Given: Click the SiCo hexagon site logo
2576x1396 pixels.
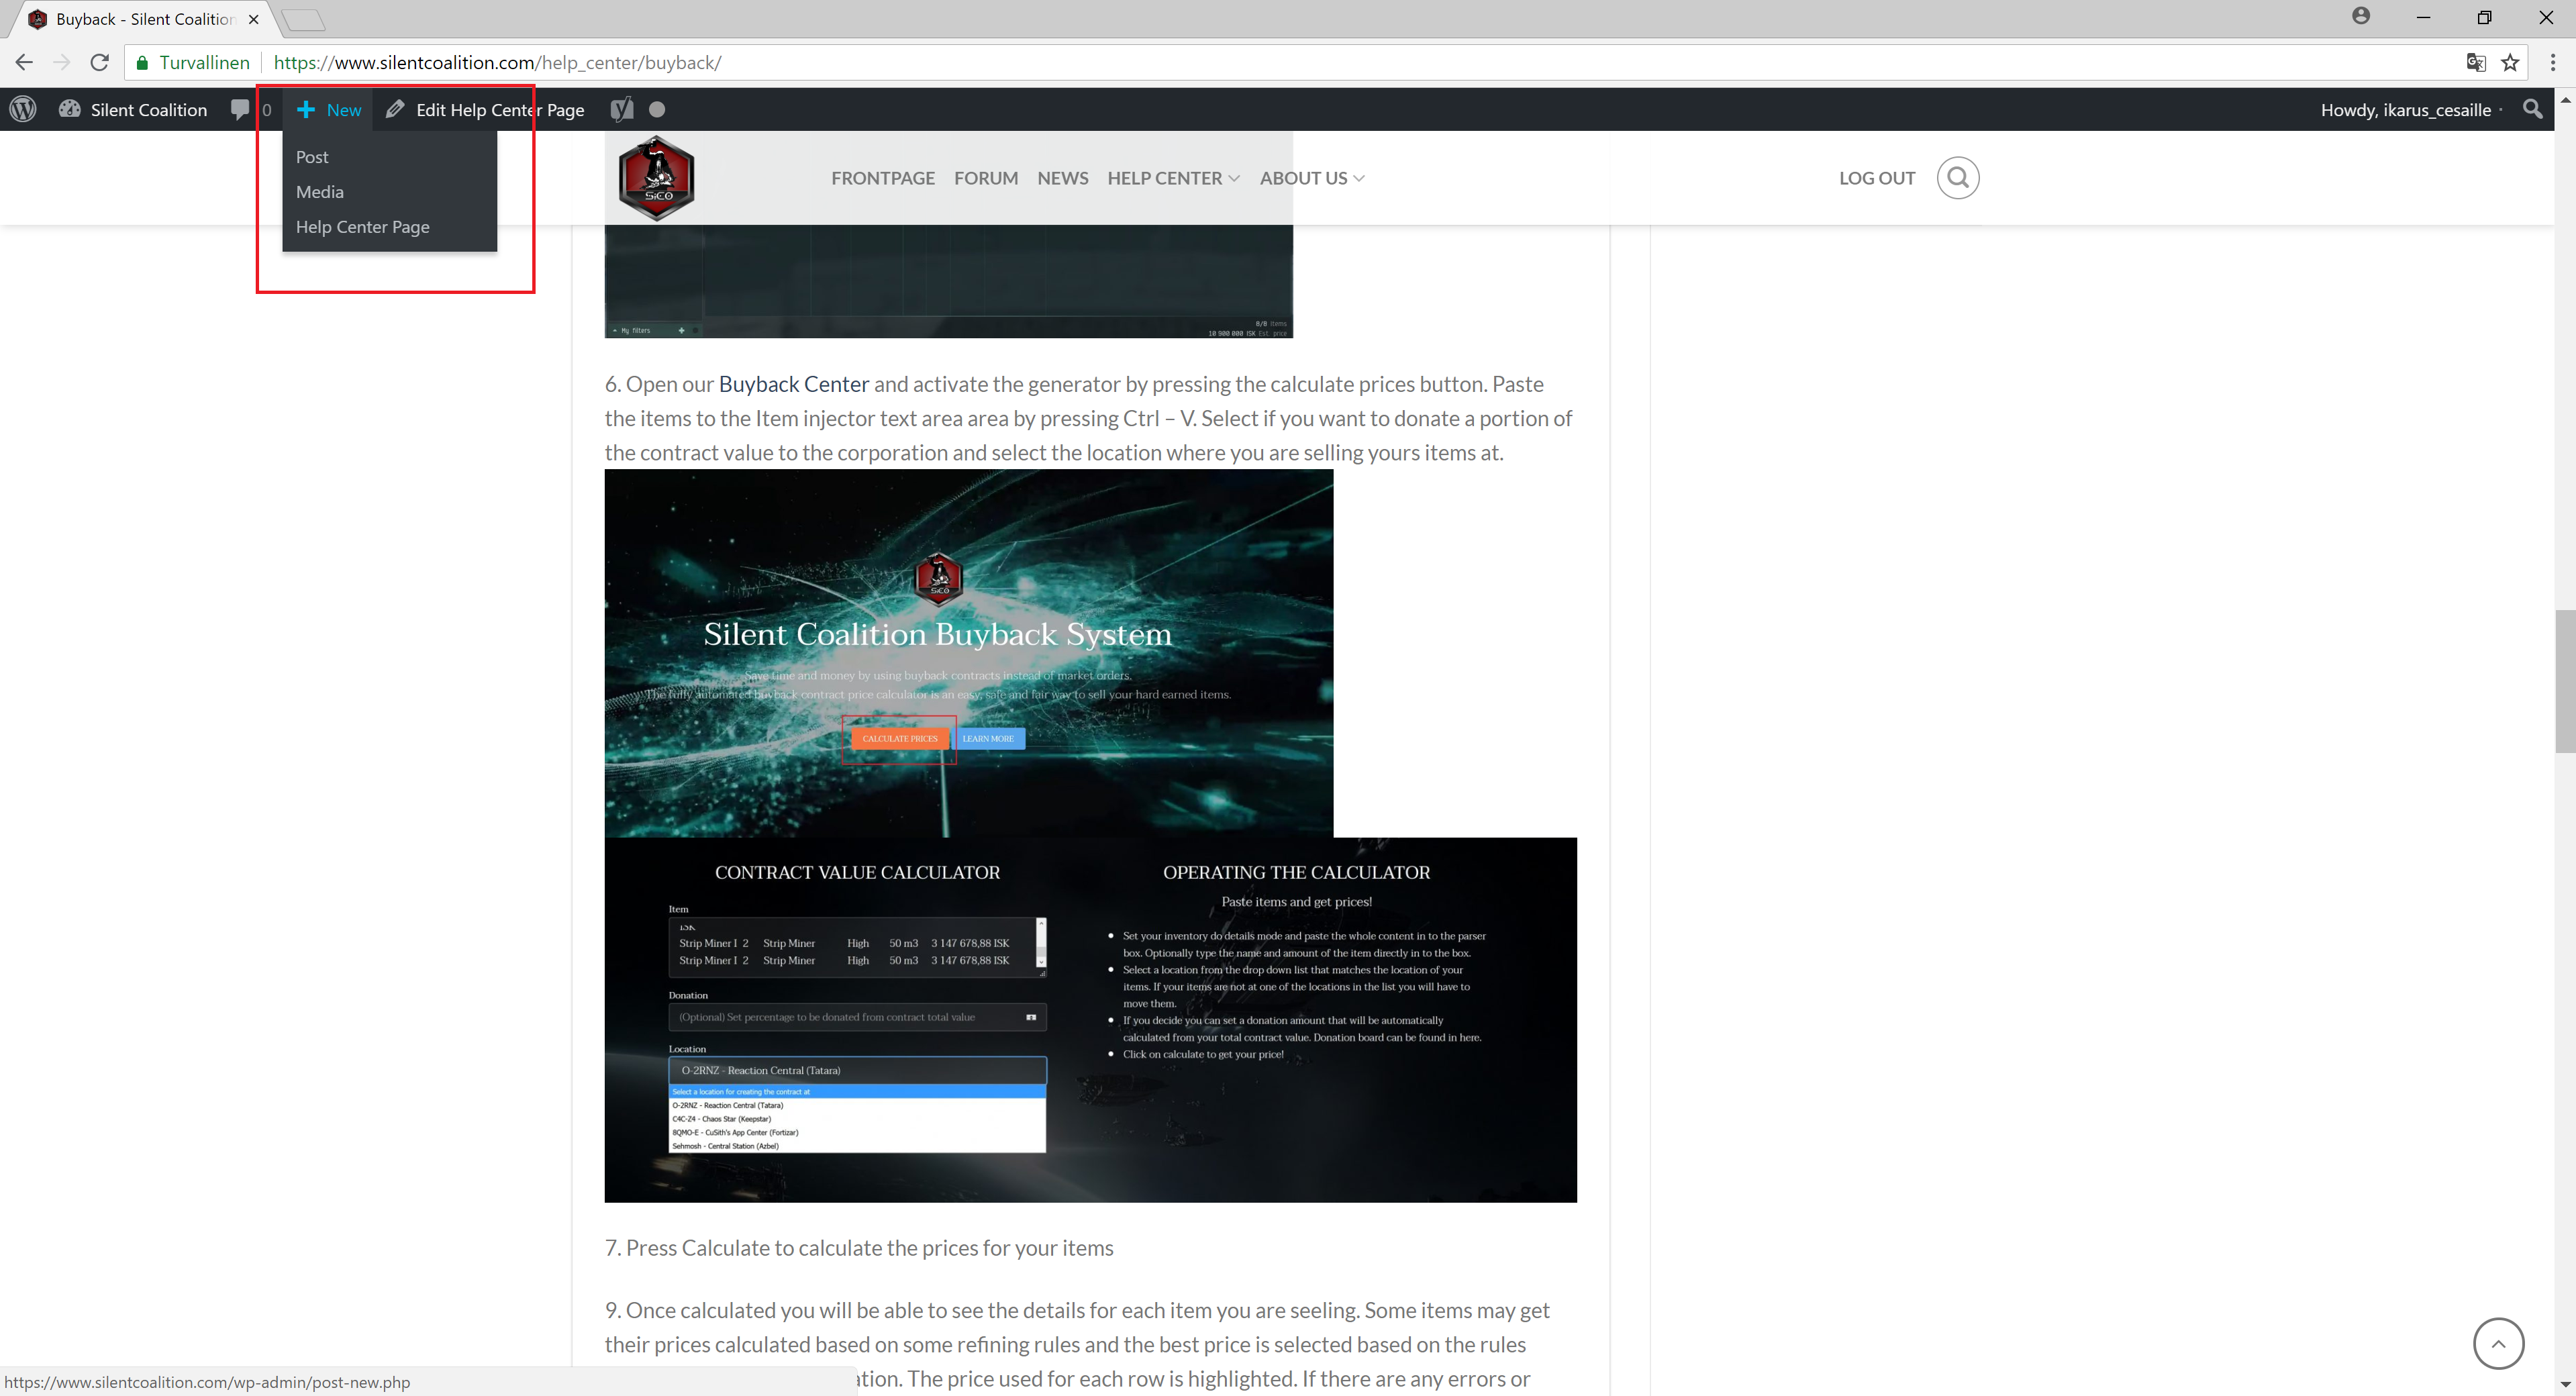Looking at the screenshot, I should 656,178.
